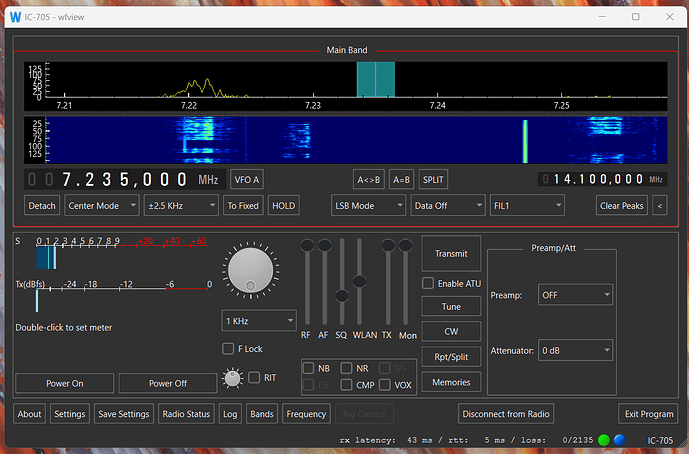This screenshot has width=689, height=454.
Task: Click the 14.100,000 MHz sub frequency display
Action: (602, 179)
